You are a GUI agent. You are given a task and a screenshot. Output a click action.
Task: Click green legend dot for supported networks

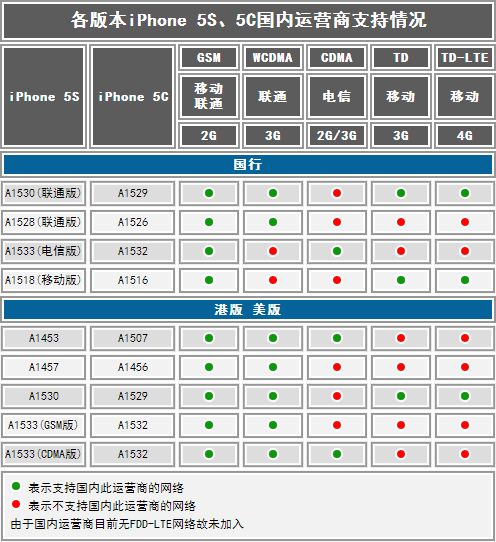click(x=16, y=486)
